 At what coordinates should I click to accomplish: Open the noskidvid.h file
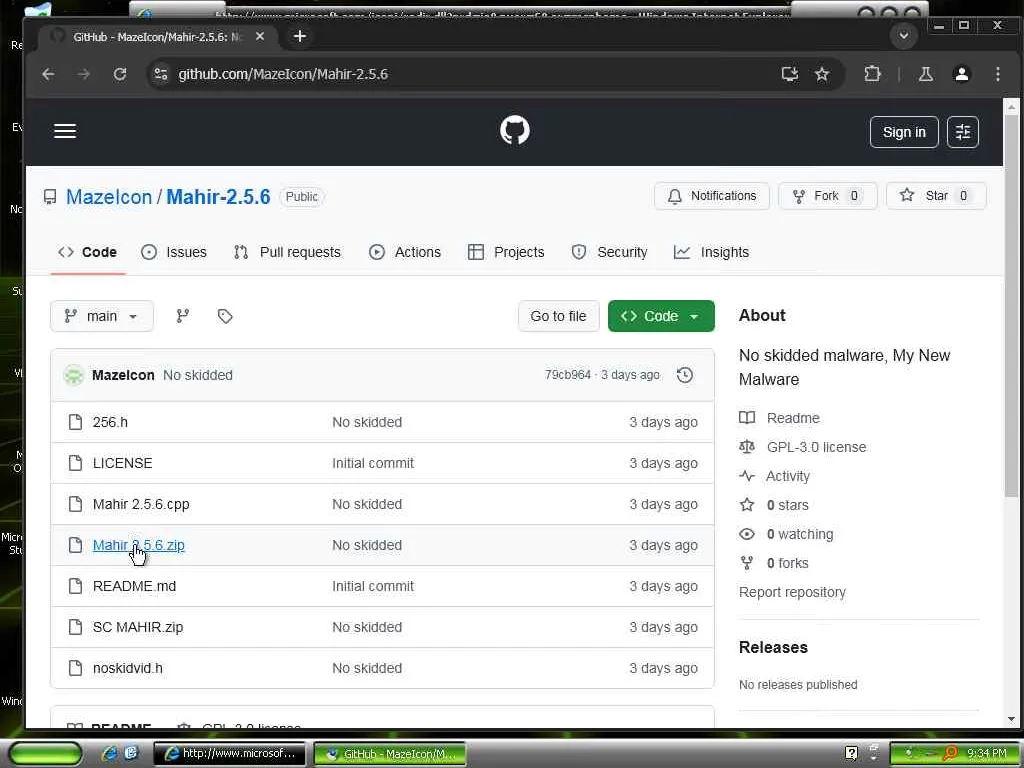coord(128,668)
